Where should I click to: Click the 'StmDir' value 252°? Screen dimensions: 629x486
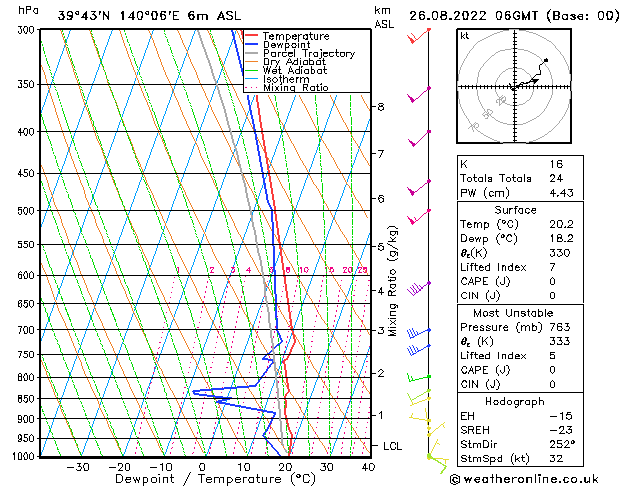click(562, 444)
